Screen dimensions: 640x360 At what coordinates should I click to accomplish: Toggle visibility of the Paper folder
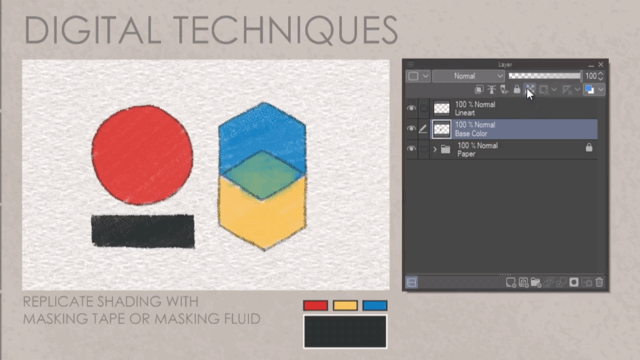pos(411,149)
